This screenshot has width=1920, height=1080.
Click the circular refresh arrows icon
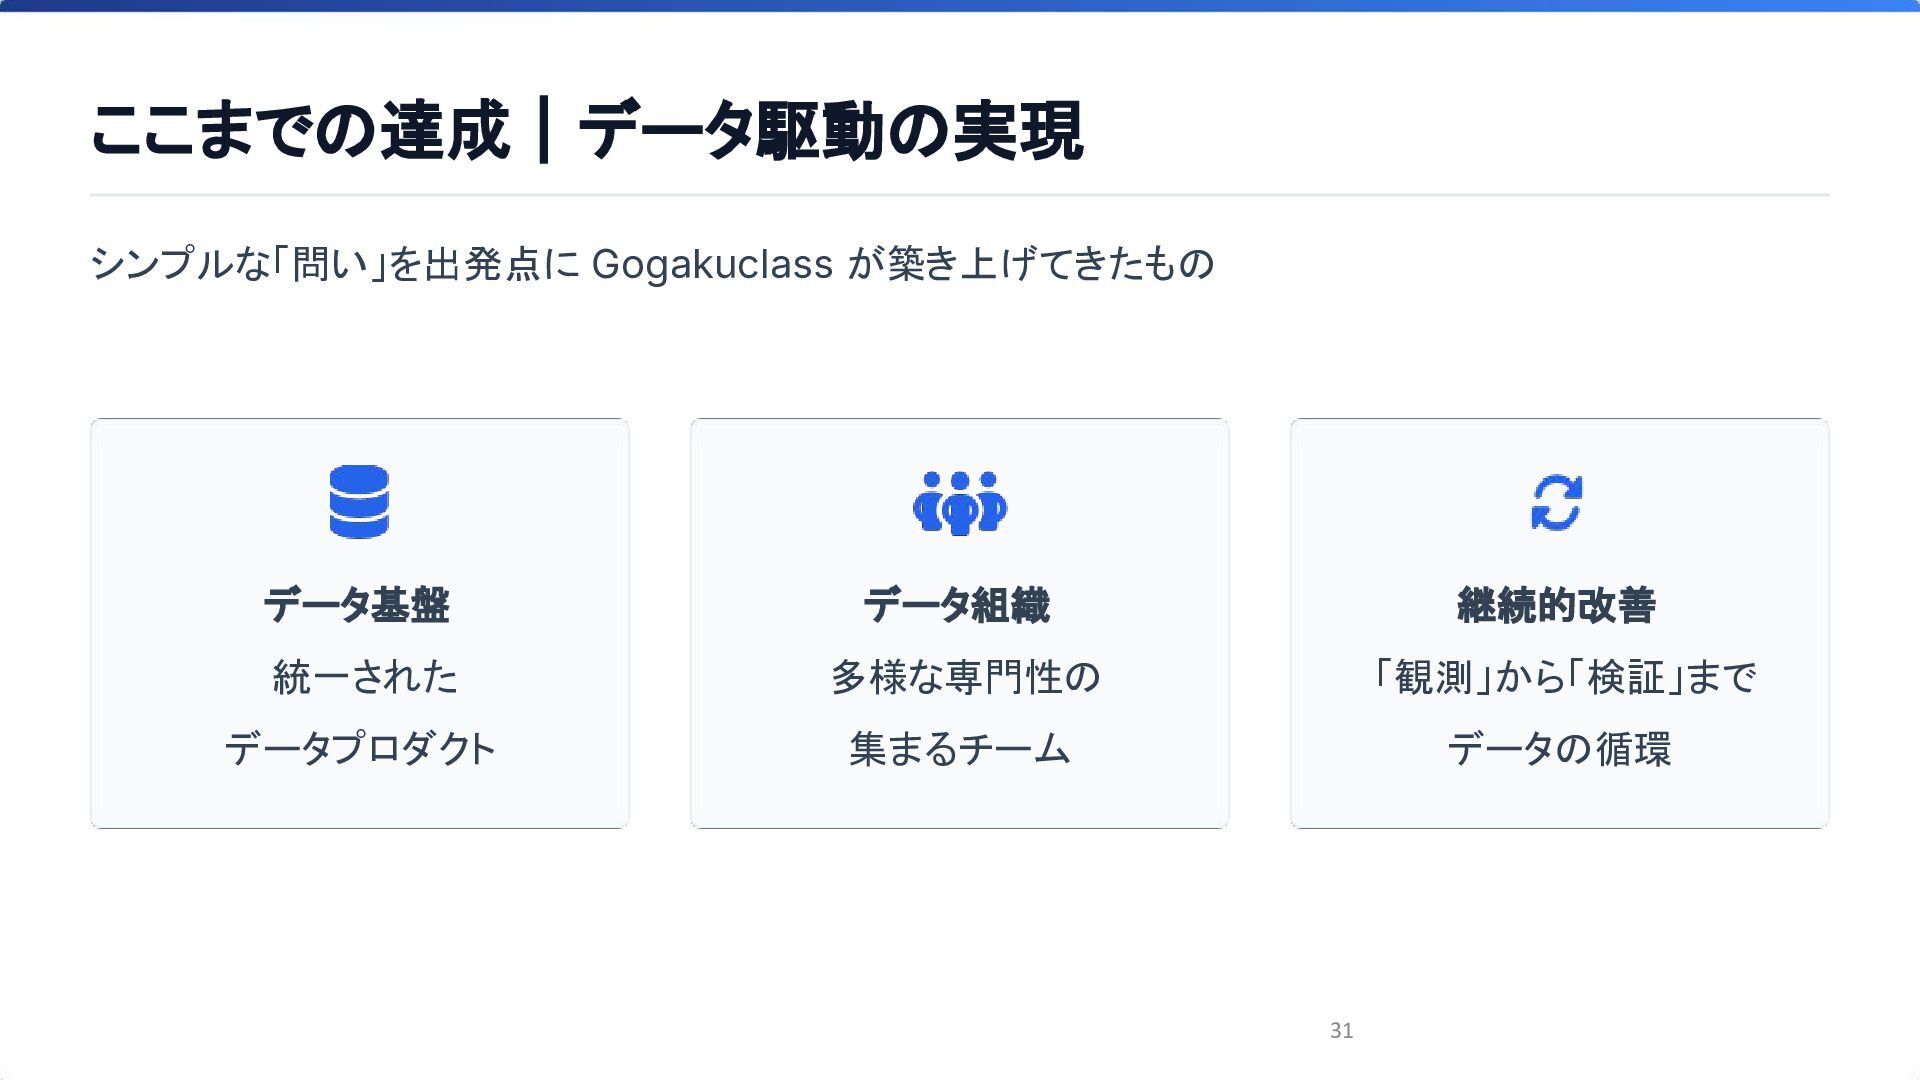[x=1557, y=502]
